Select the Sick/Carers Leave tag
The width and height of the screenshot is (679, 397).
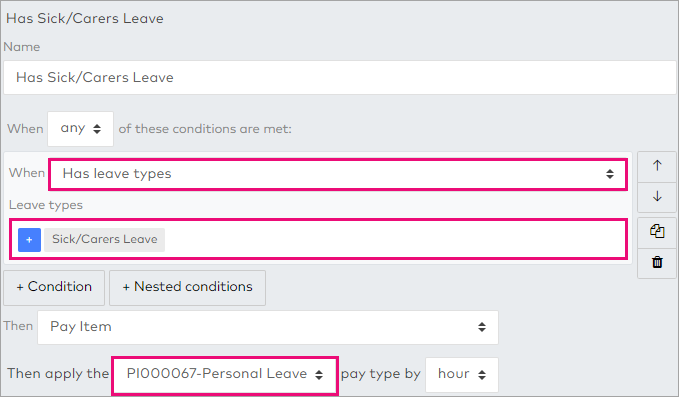[x=104, y=239]
